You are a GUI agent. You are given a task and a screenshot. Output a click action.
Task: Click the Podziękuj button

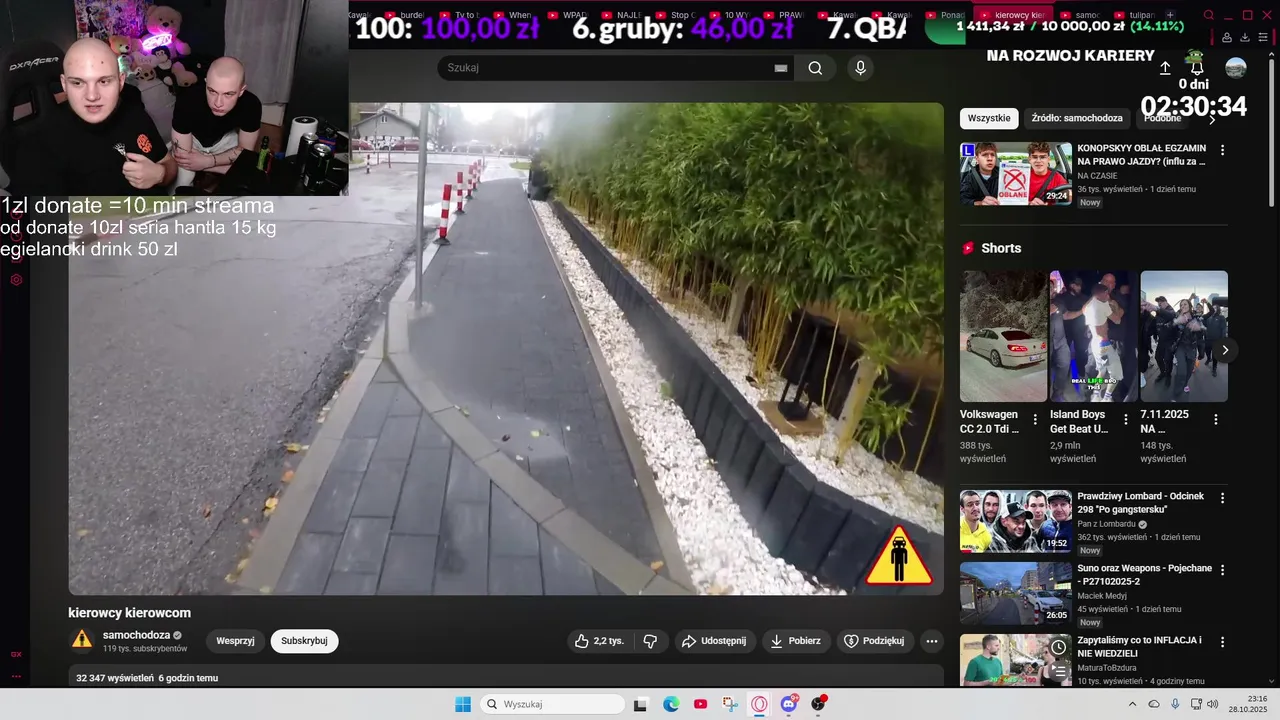click(x=874, y=641)
